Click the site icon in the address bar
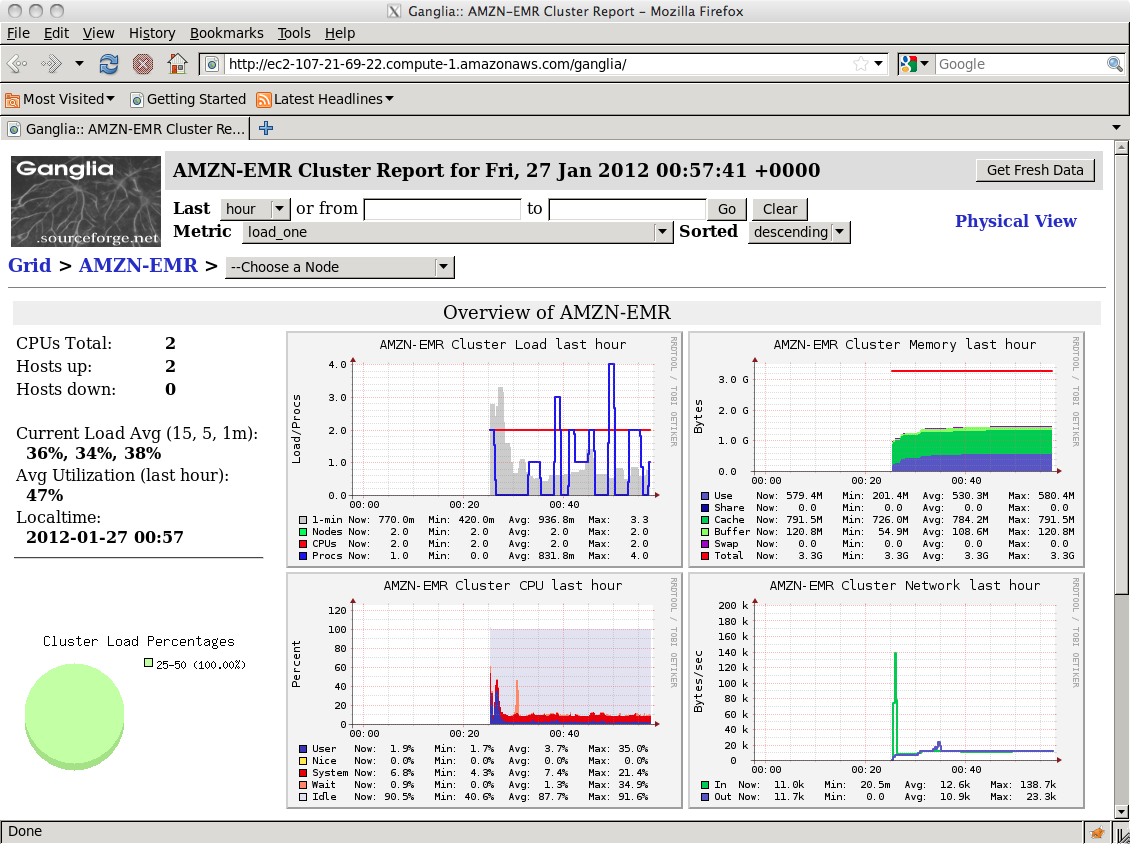 [211, 63]
